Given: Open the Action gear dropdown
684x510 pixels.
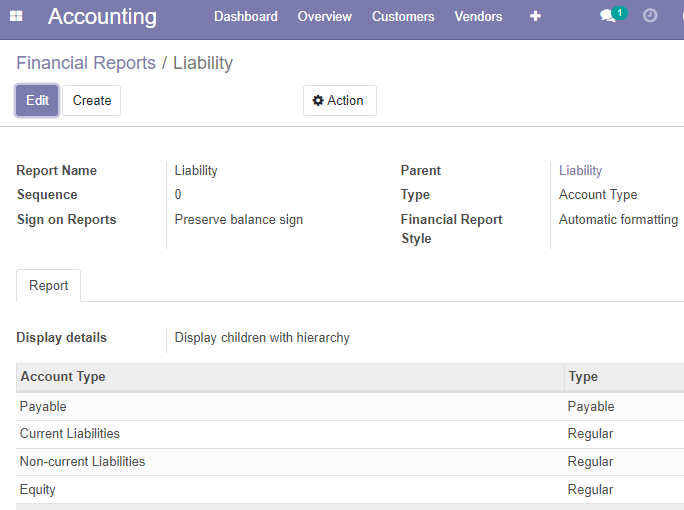Looking at the screenshot, I should [x=339, y=100].
